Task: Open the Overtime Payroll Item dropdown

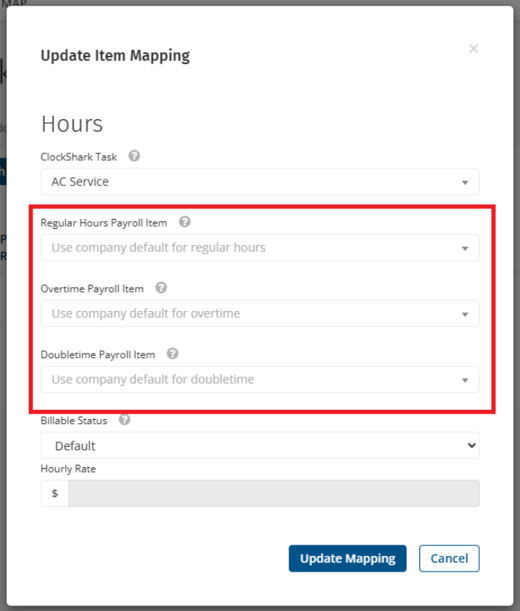Action: point(260,313)
